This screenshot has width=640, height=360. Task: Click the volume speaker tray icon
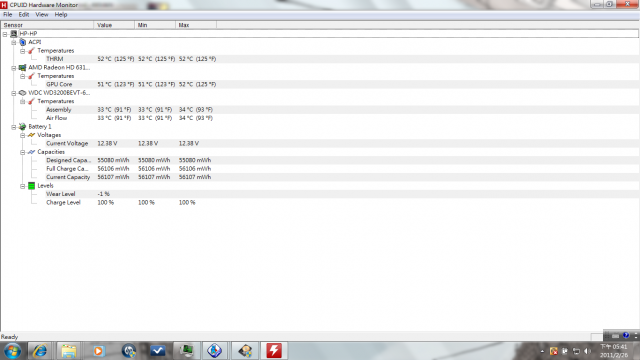tap(587, 351)
